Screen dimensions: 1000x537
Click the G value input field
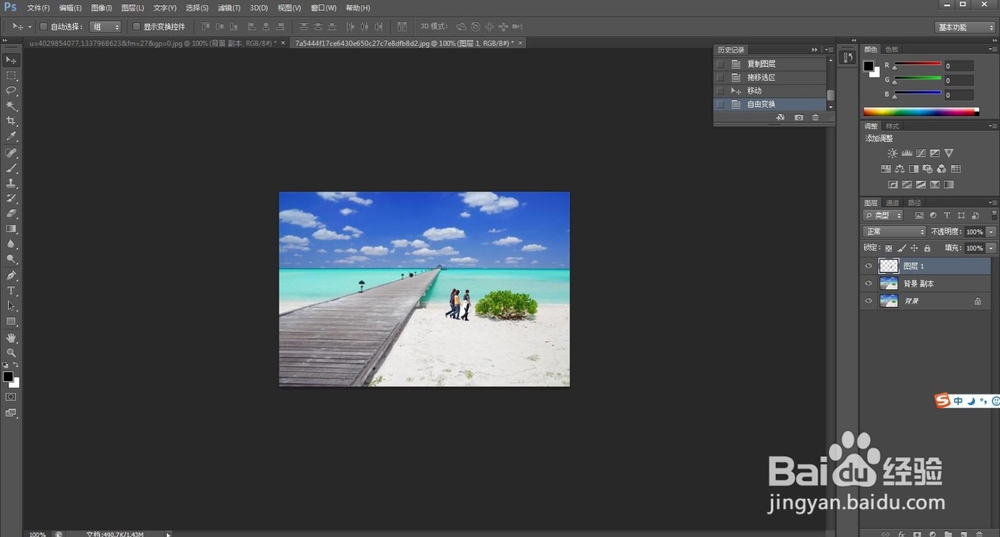pos(959,80)
